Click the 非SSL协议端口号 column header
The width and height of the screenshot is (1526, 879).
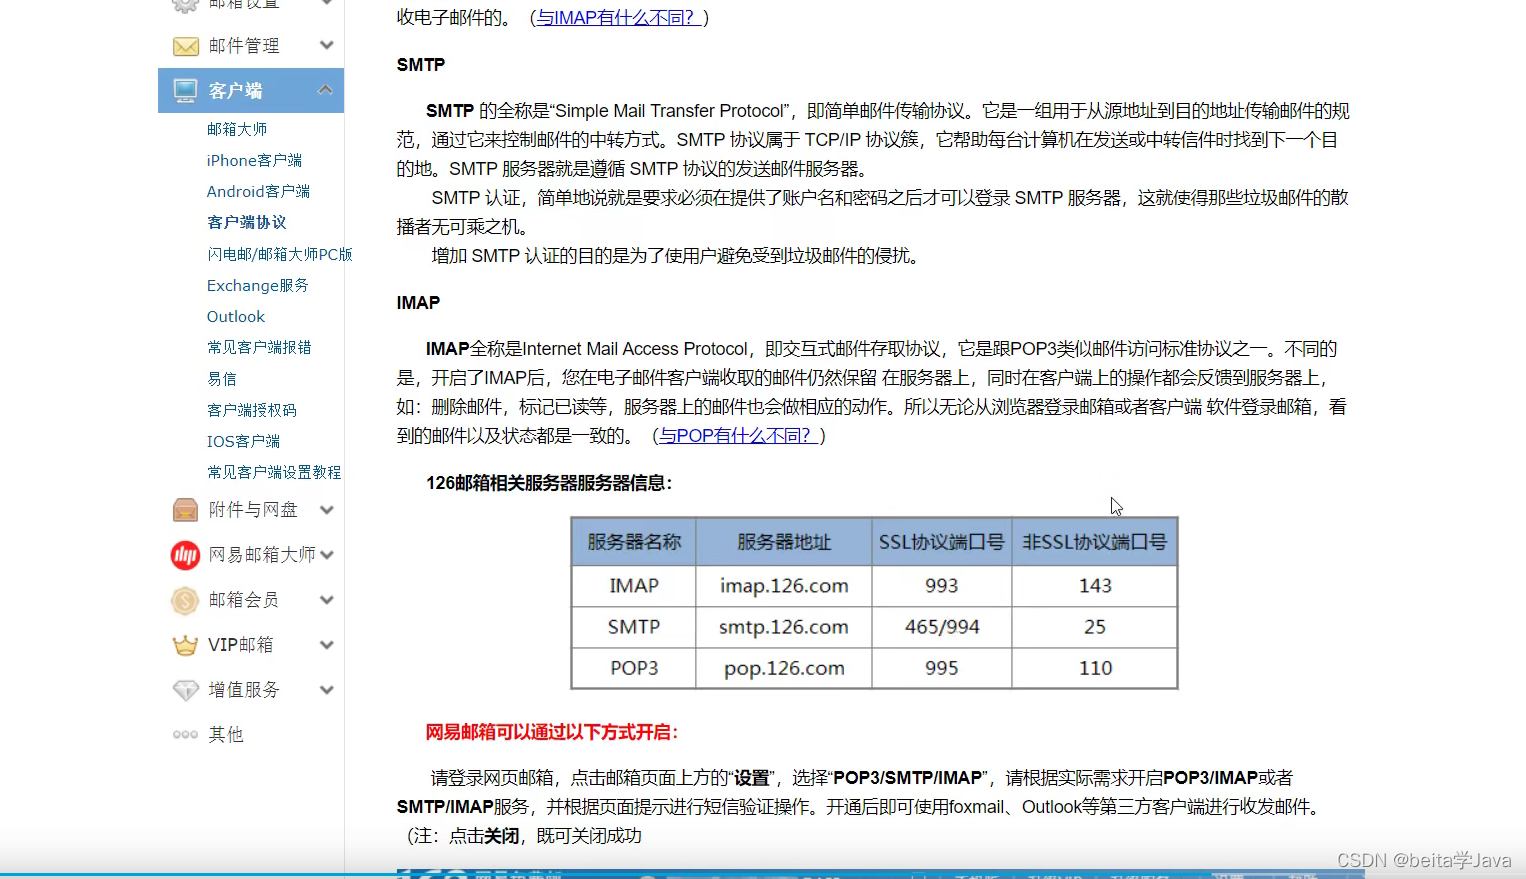(x=1095, y=542)
